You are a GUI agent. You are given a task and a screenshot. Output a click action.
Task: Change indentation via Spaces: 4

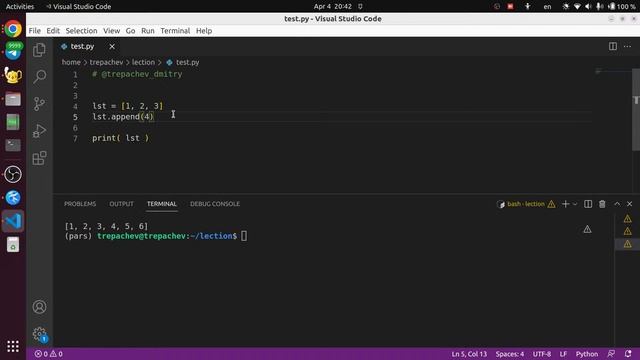point(510,353)
